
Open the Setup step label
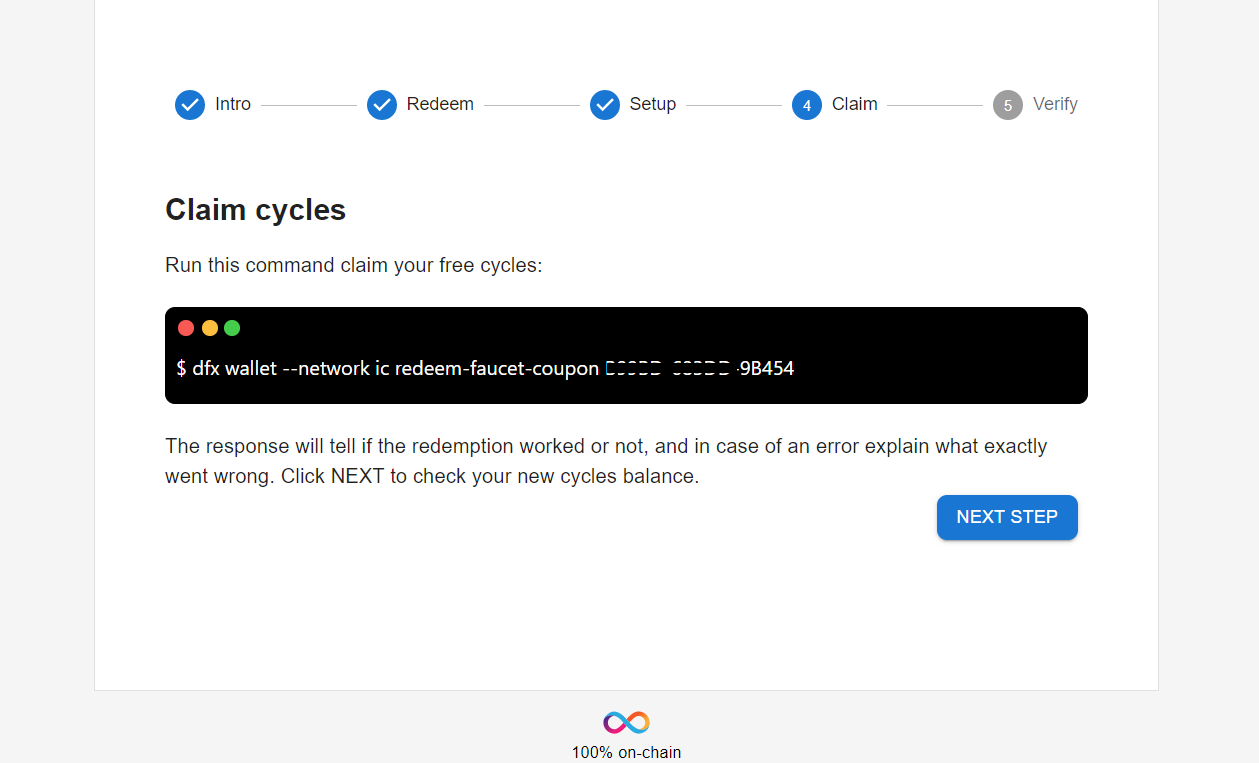[653, 104]
